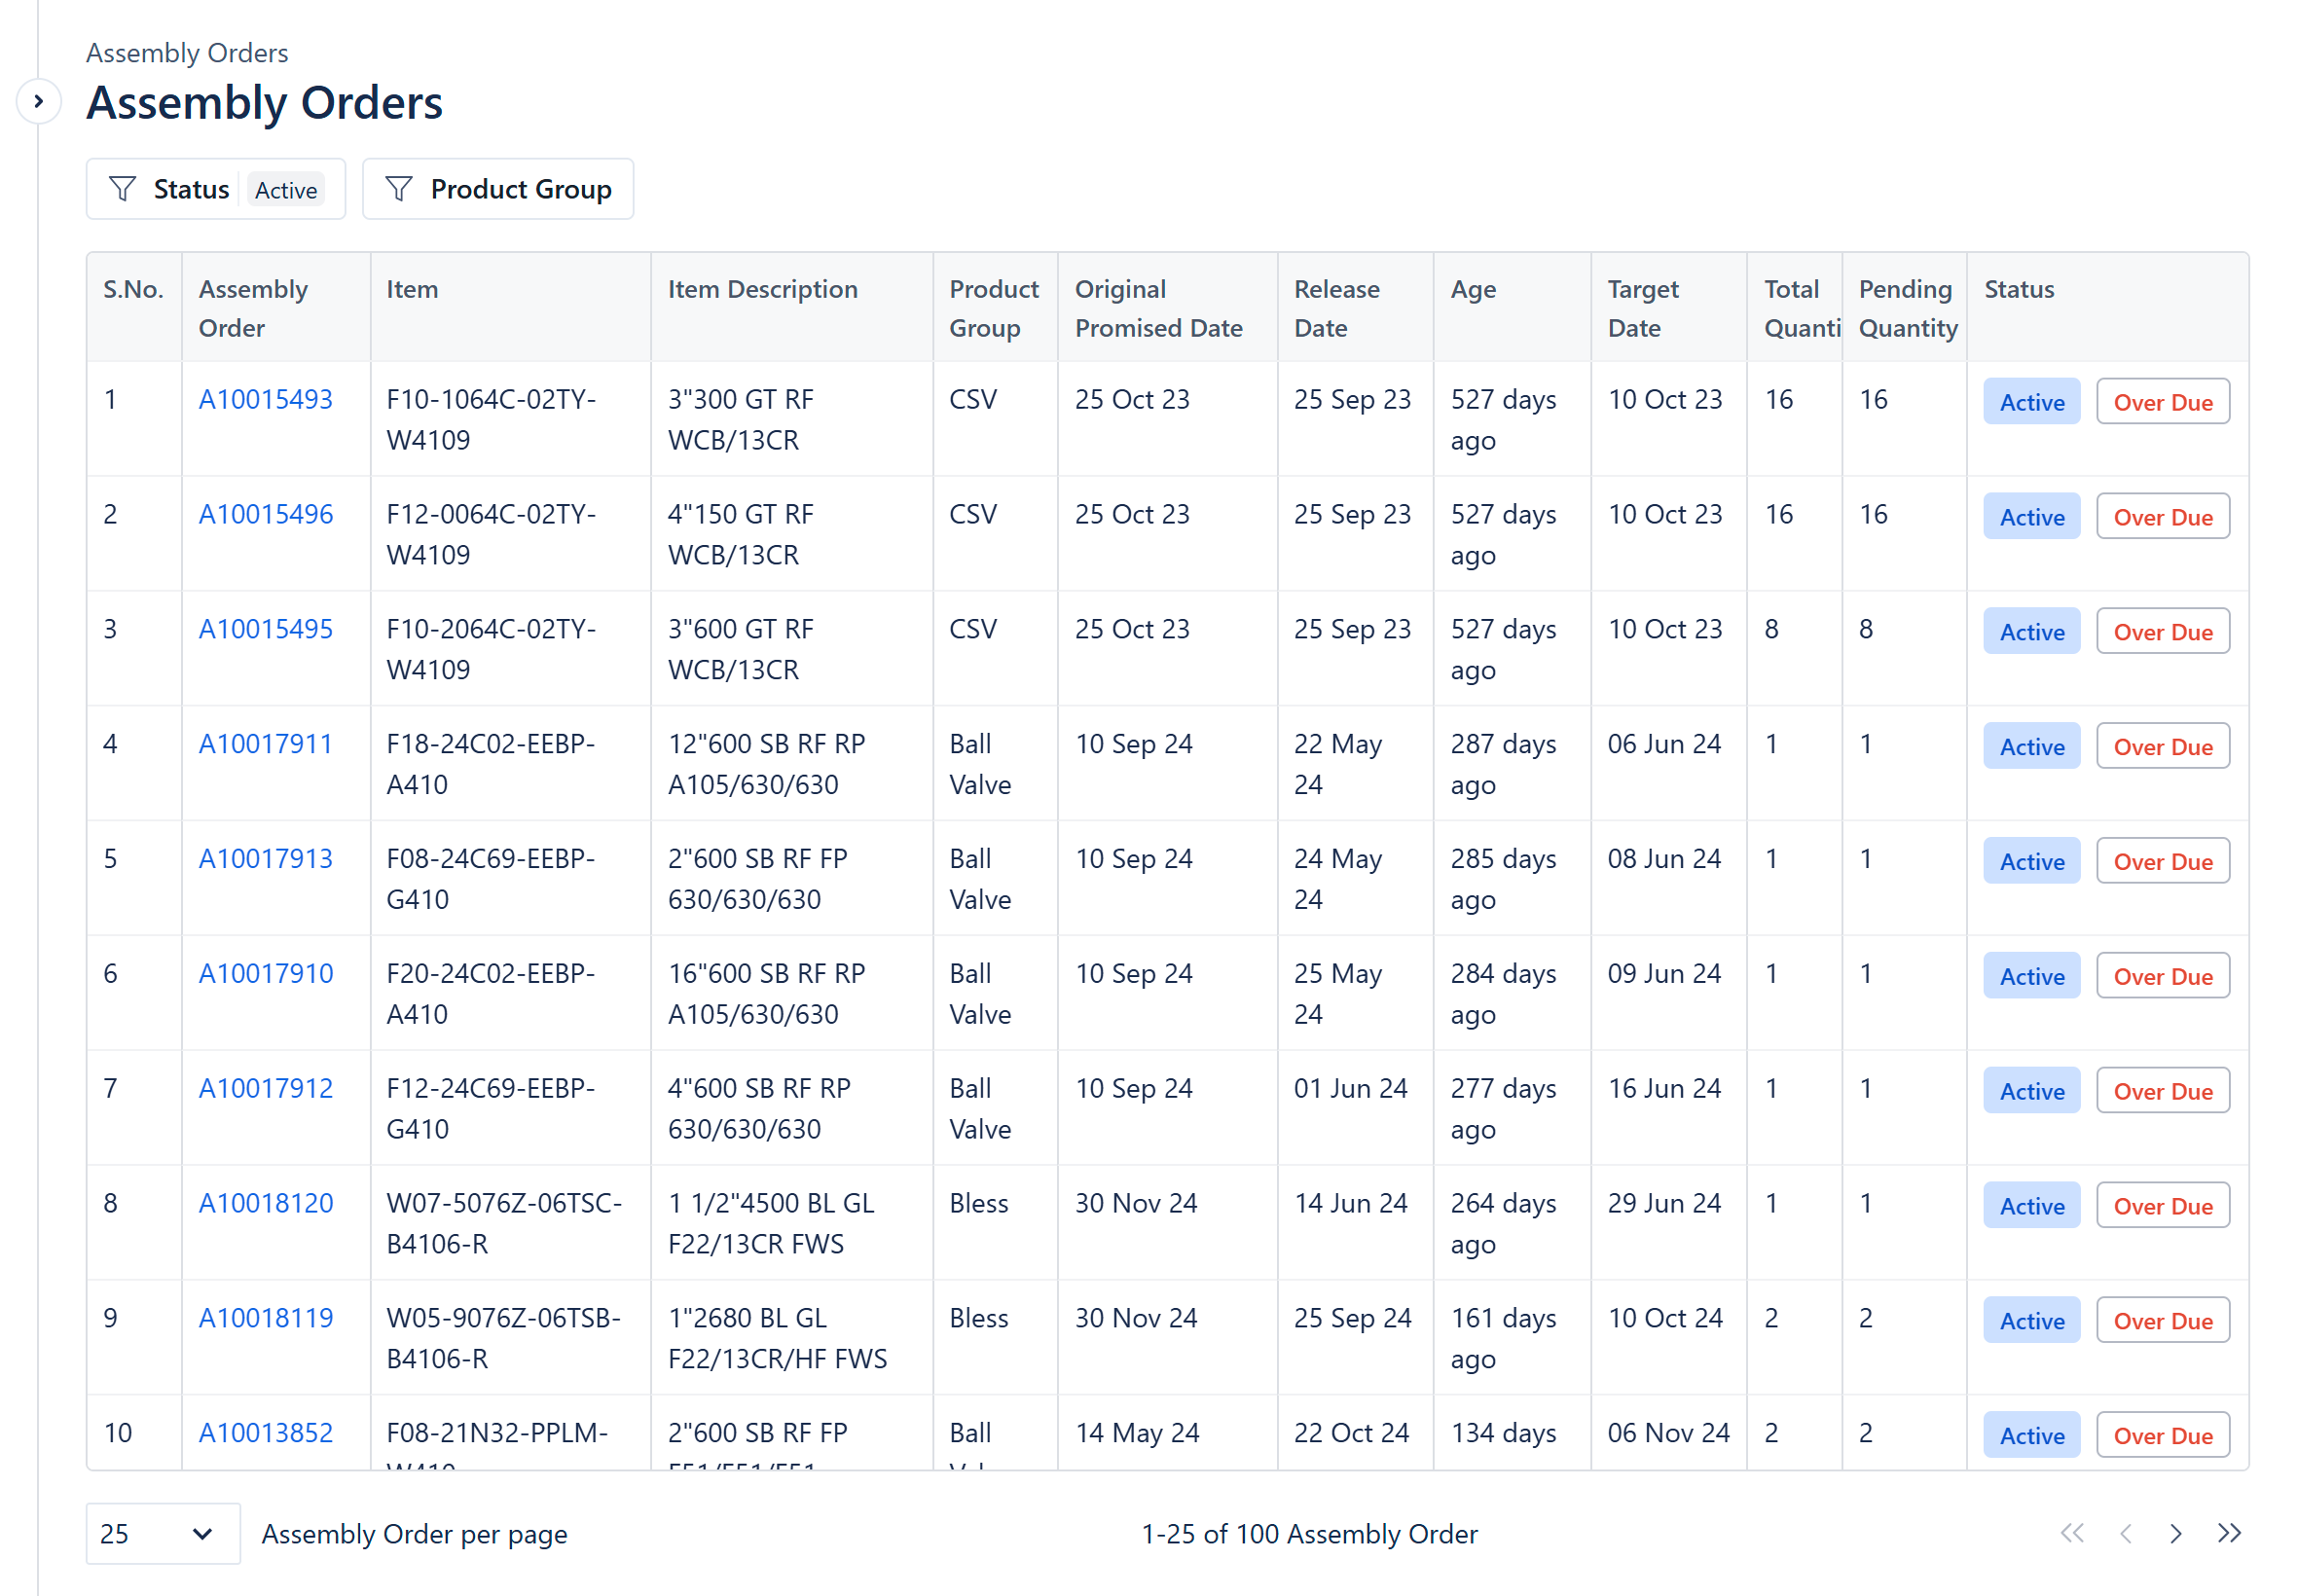
Task: Click the Assembly Orders breadcrumb
Action: [x=187, y=53]
